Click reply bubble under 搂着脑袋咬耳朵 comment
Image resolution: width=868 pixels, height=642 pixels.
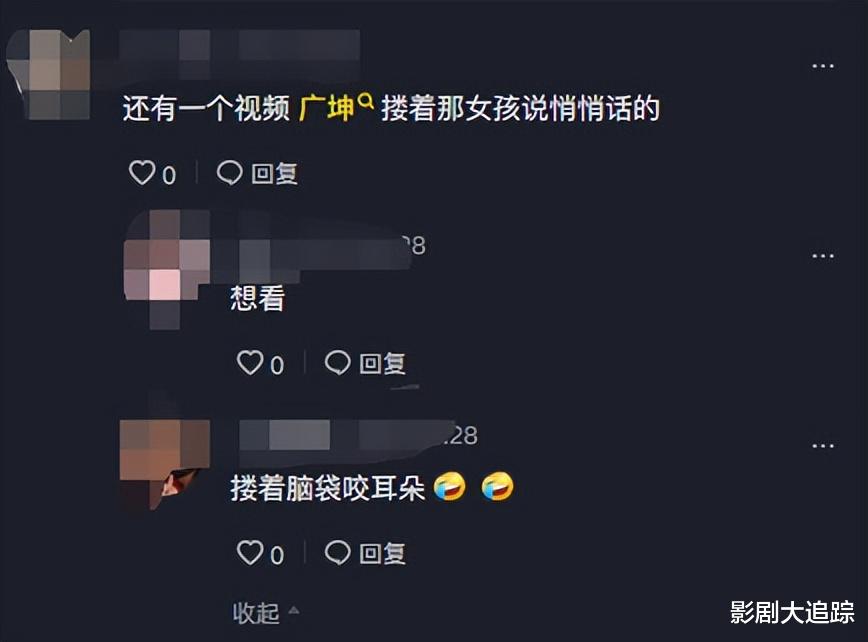(337, 552)
